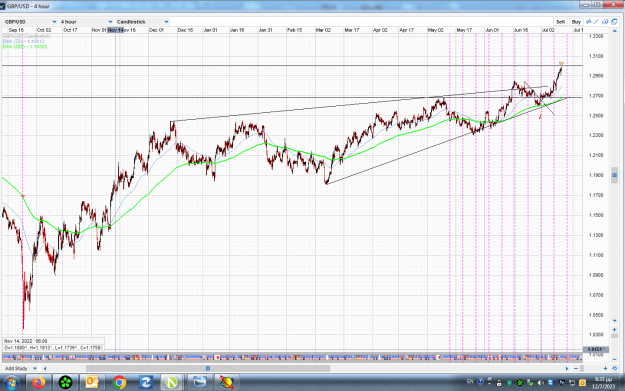Open the GBP/USD symbol dropdown
Viewport: 625px width, 391px height.
pos(30,22)
